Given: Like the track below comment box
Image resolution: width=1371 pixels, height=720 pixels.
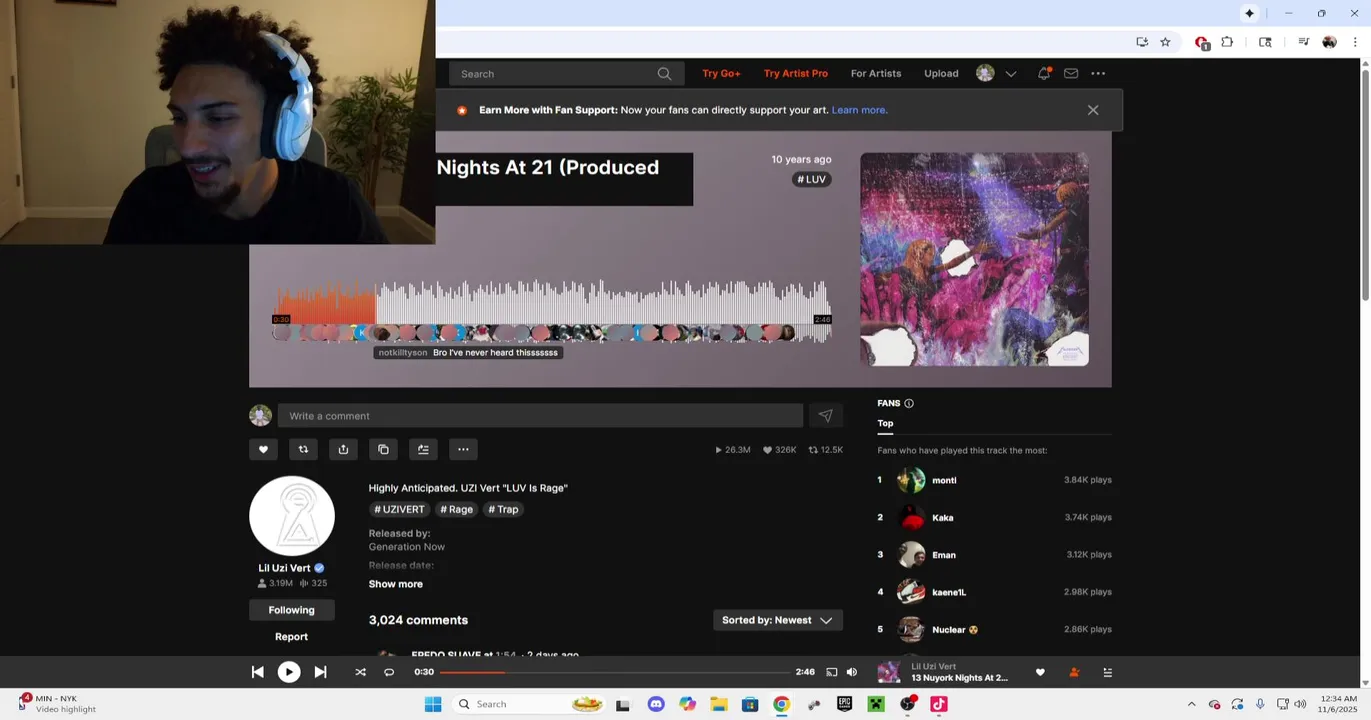Looking at the screenshot, I should (263, 450).
